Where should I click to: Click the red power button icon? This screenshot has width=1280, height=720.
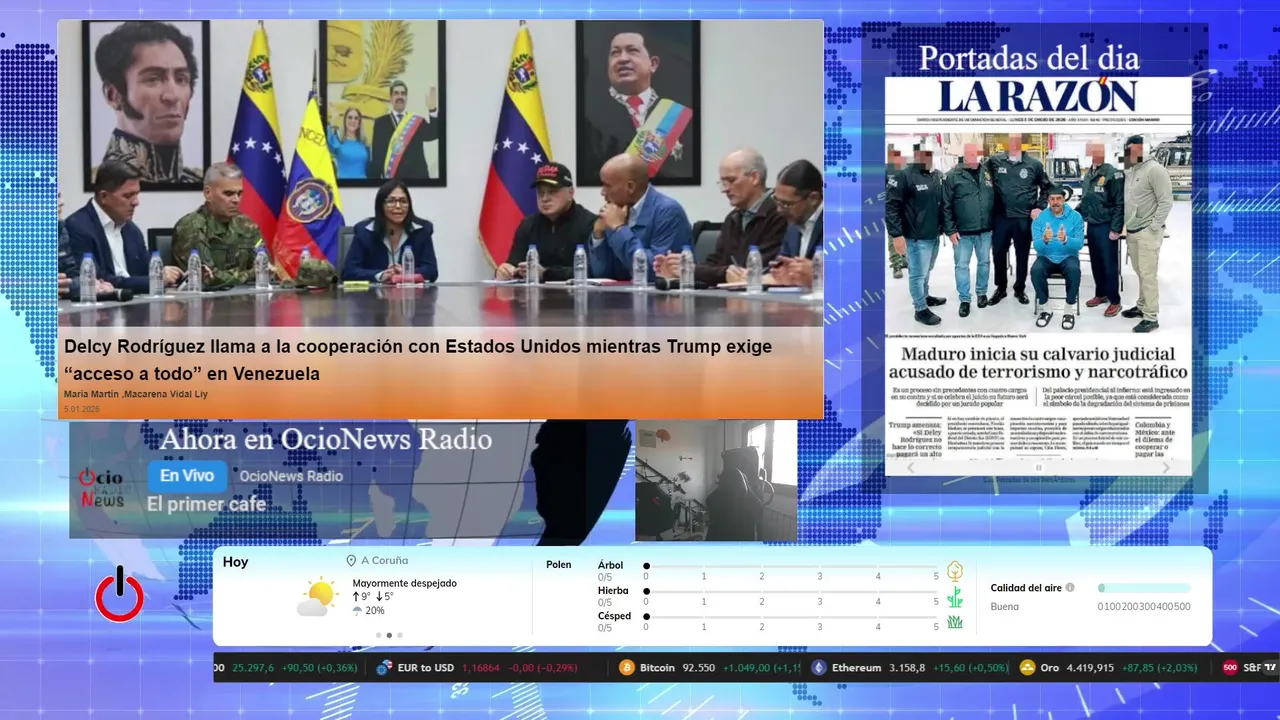[x=120, y=594]
